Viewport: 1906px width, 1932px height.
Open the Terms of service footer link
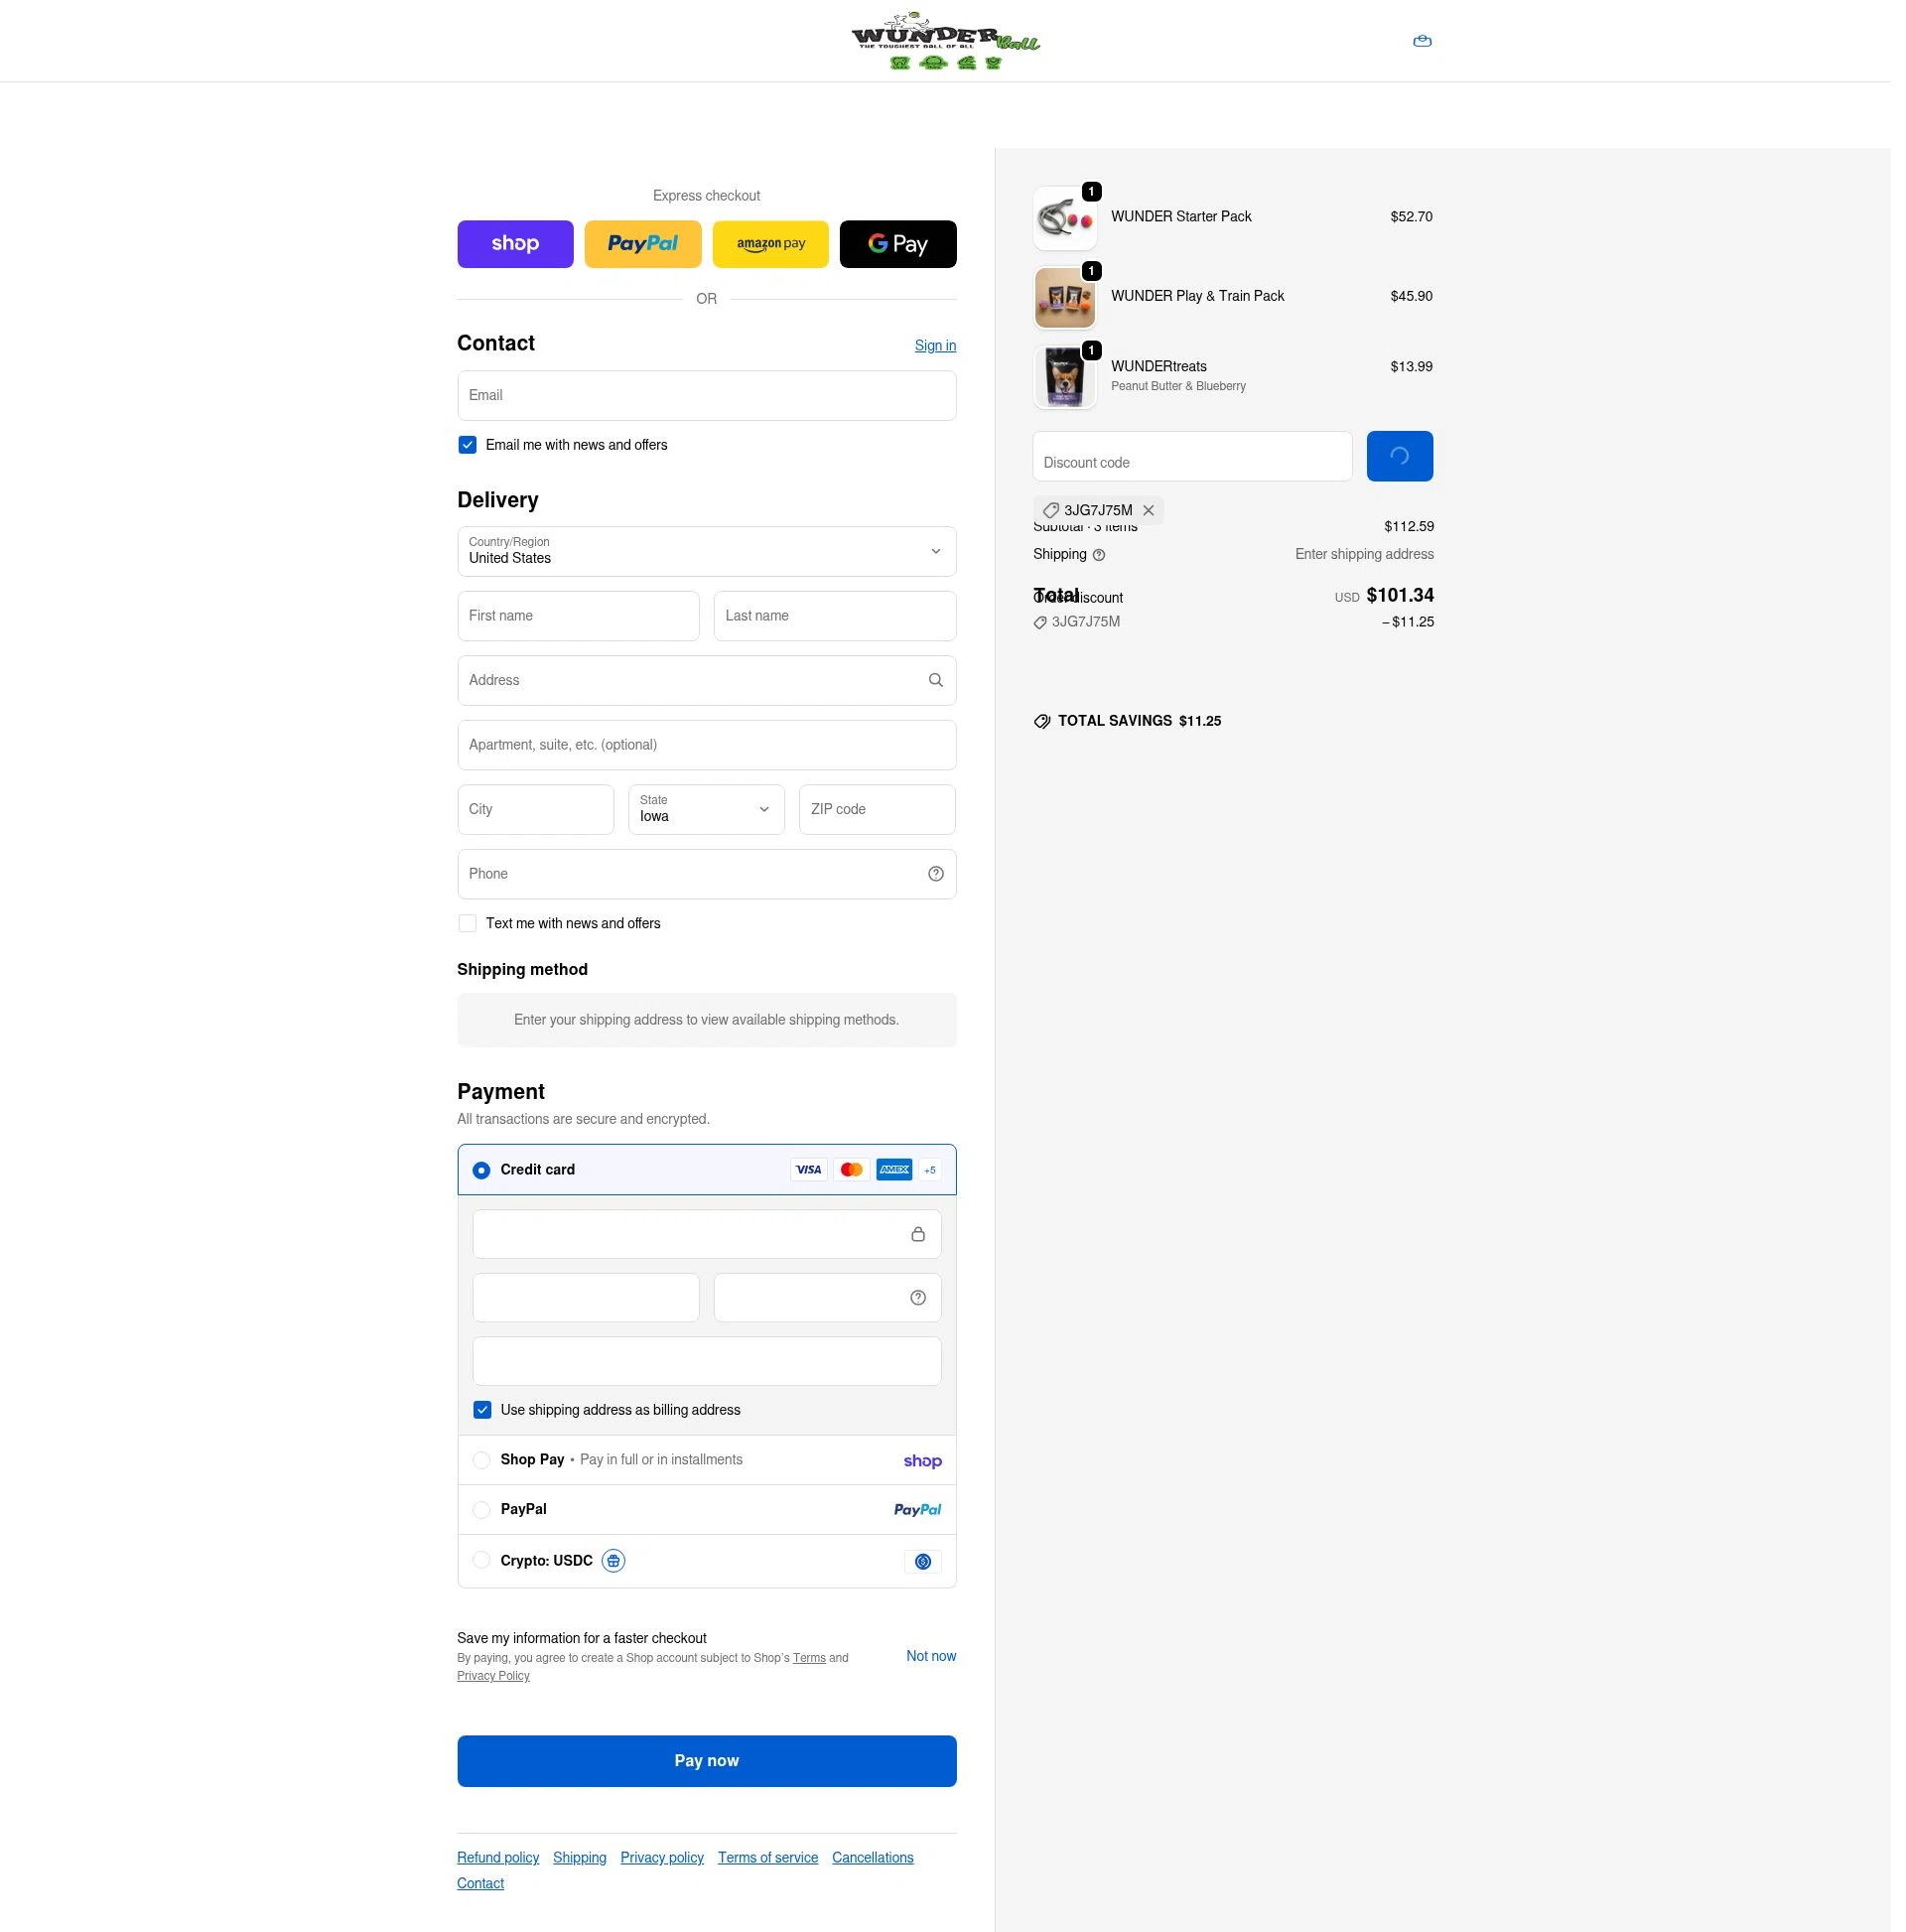point(768,1858)
